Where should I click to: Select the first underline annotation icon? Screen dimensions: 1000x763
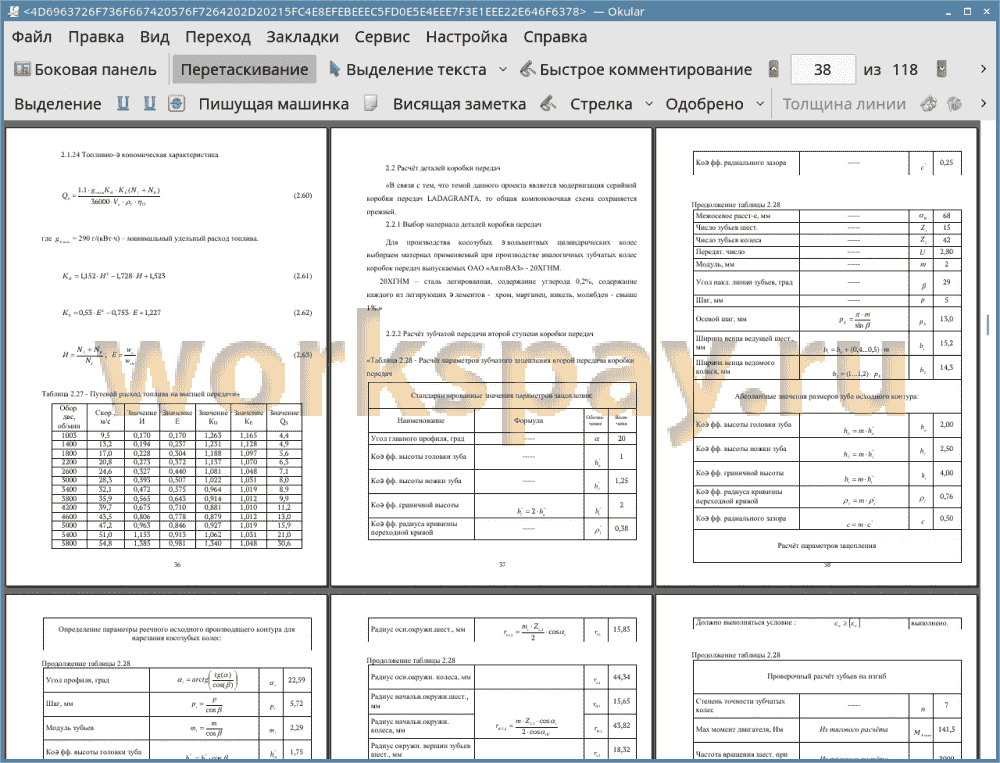click(x=123, y=103)
